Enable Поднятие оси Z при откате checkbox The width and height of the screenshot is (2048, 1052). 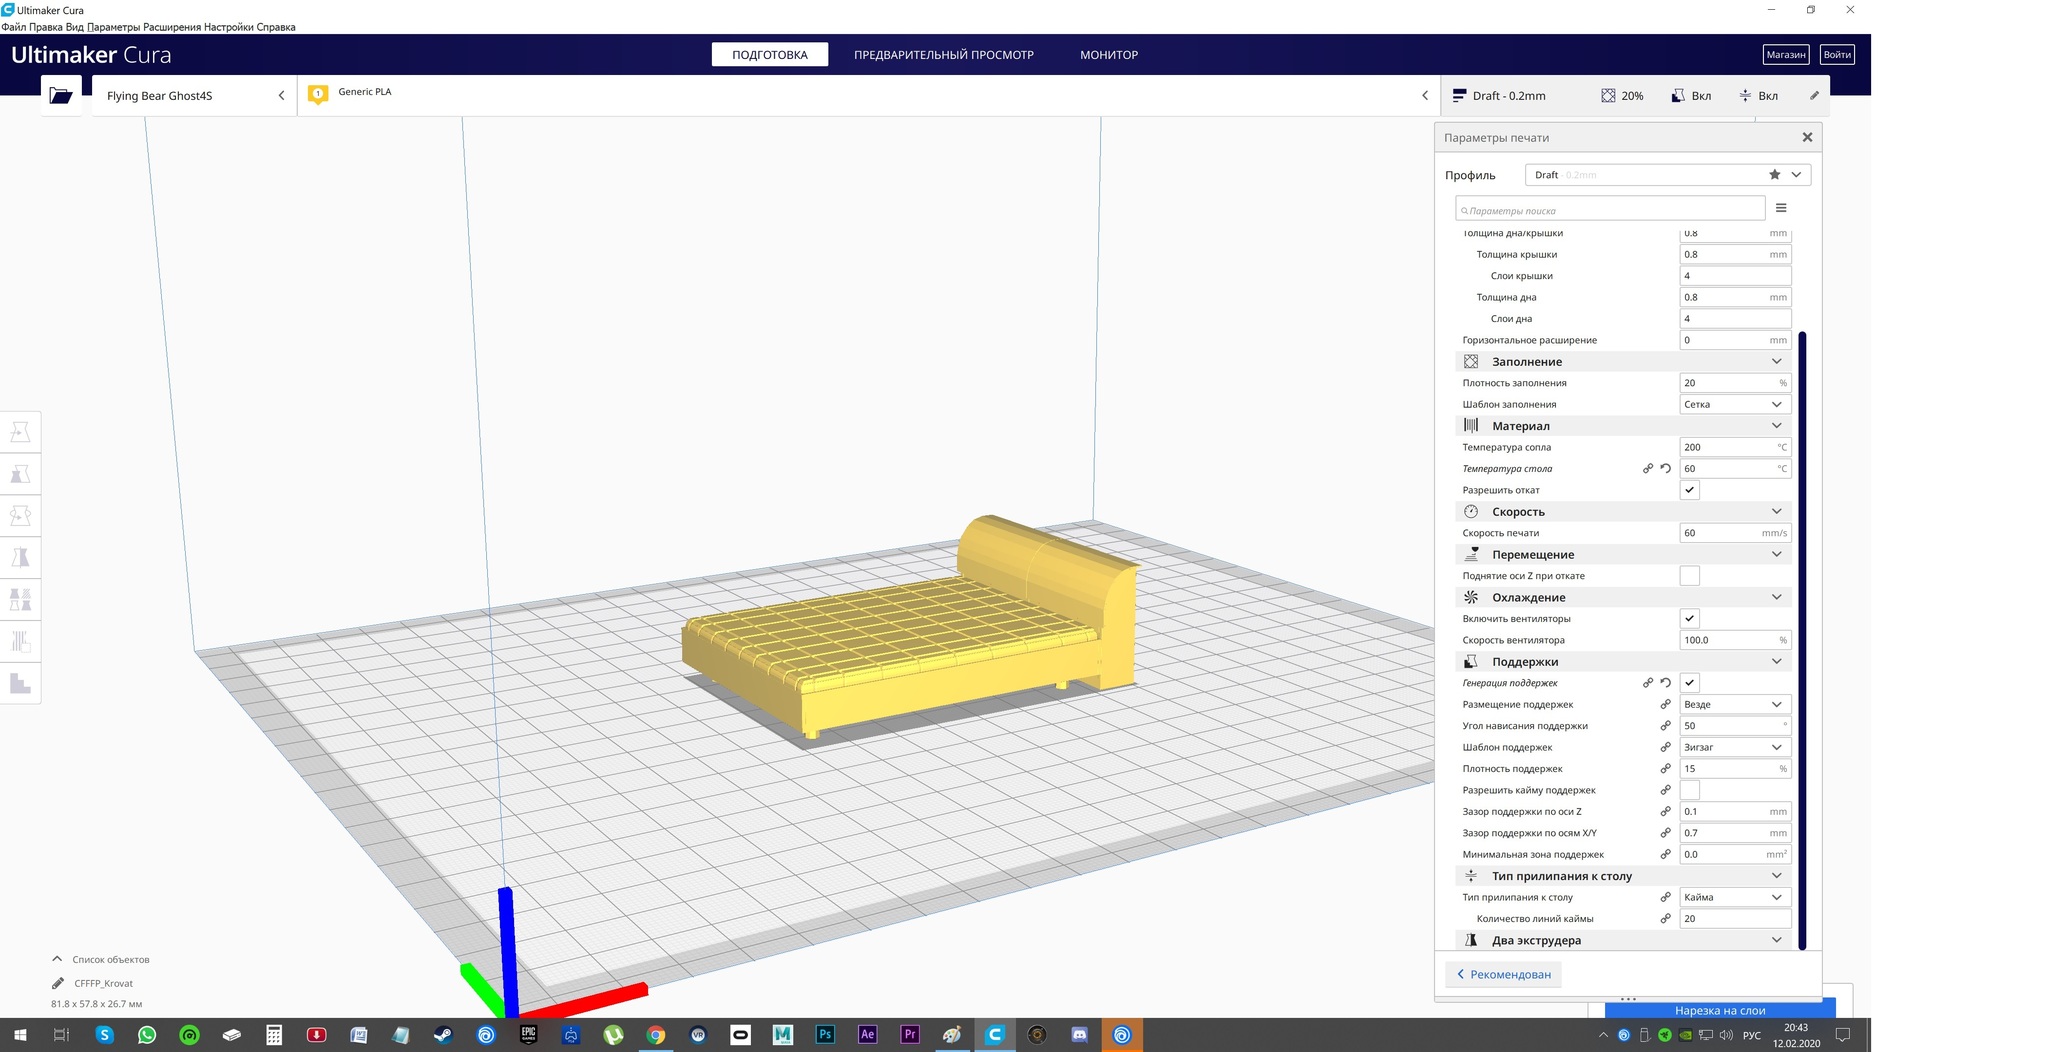point(1689,576)
